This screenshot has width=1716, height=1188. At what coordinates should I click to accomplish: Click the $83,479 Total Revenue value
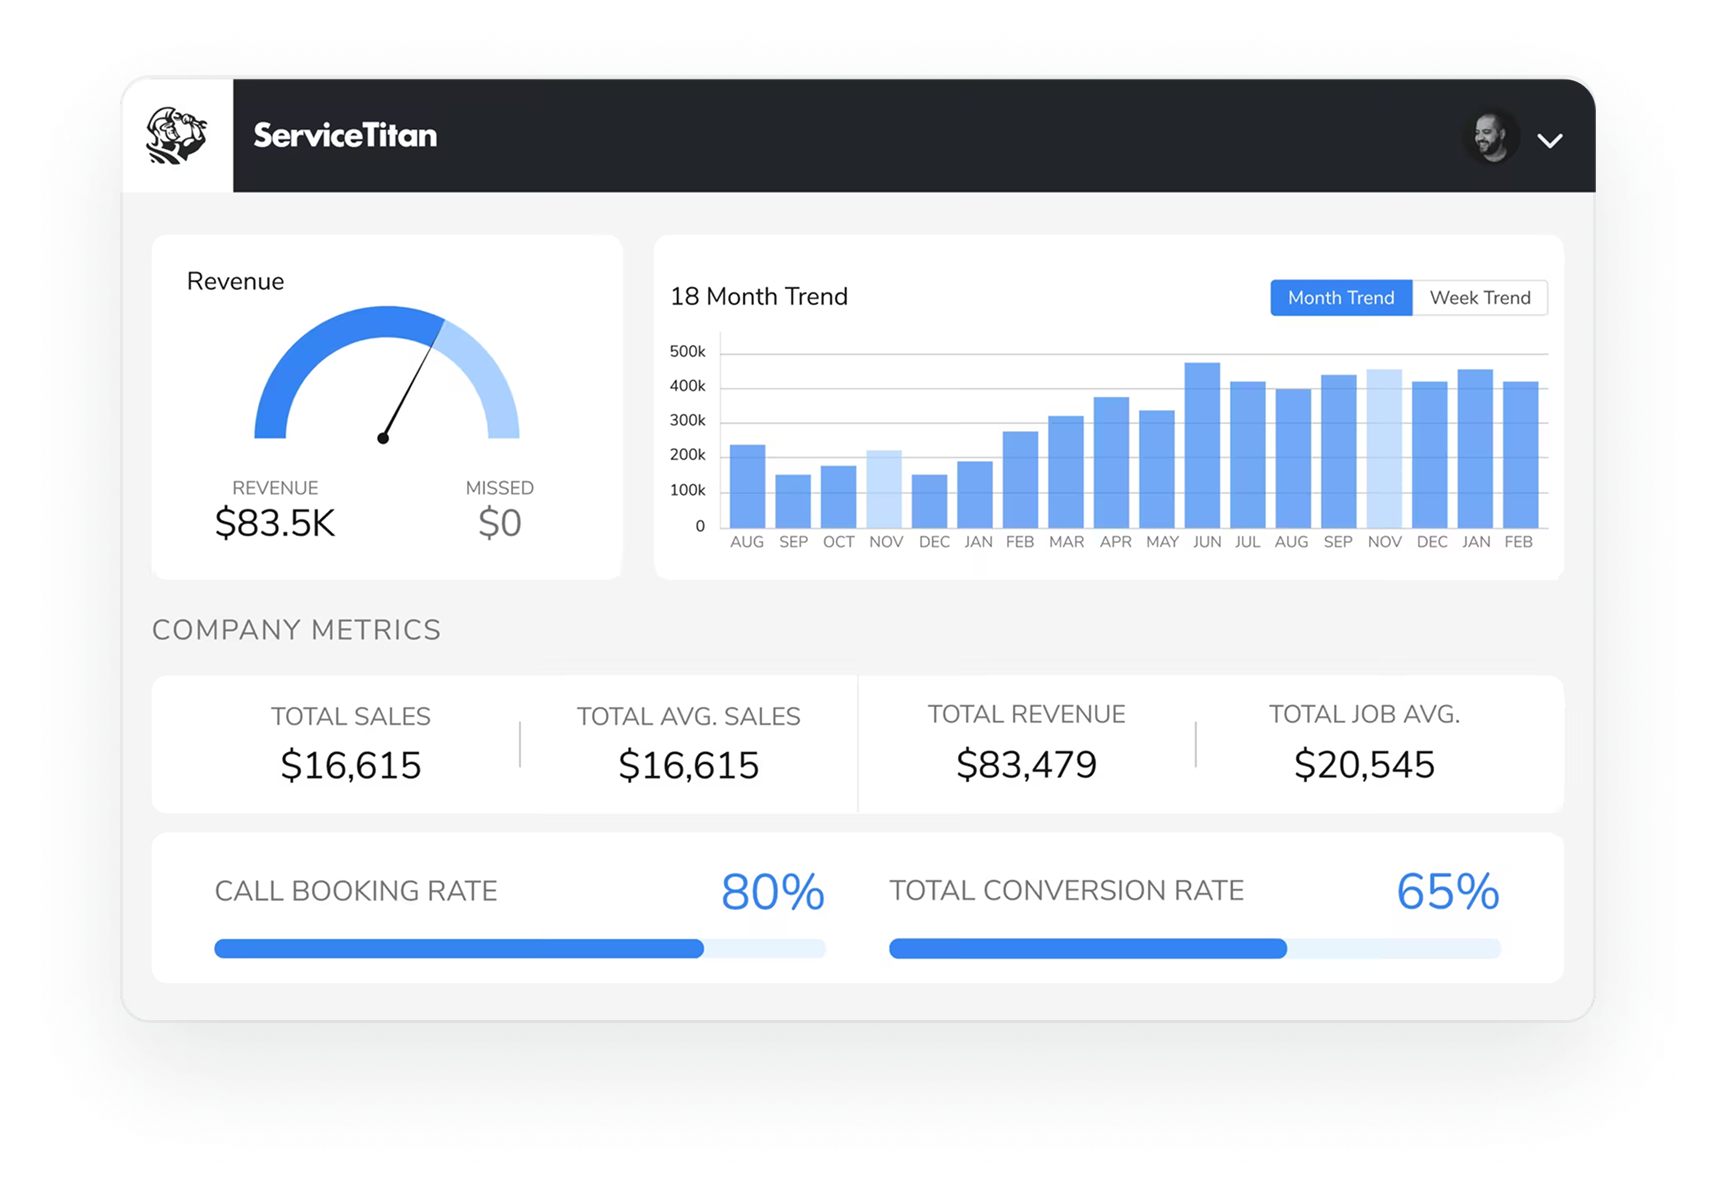point(1027,764)
